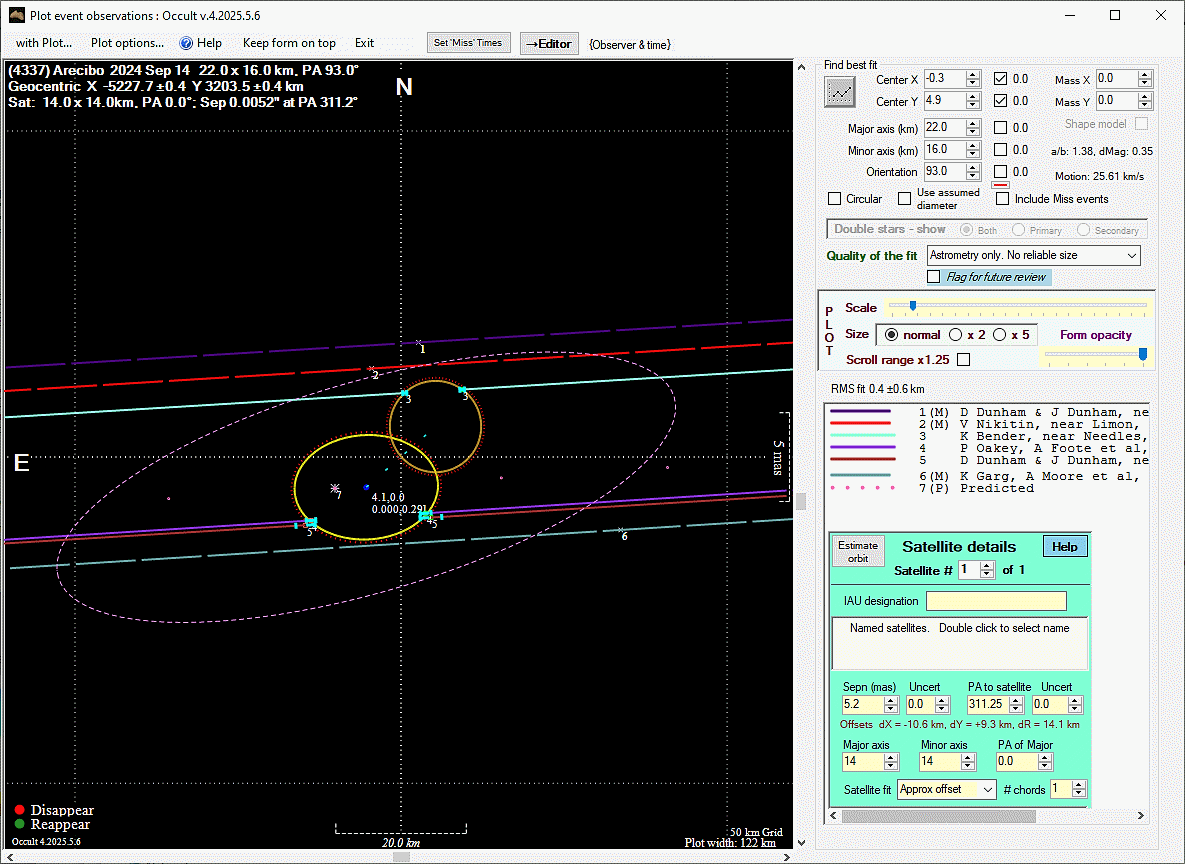Click the Satellite details Help button
Screen dimensions: 1185x864
(1065, 547)
